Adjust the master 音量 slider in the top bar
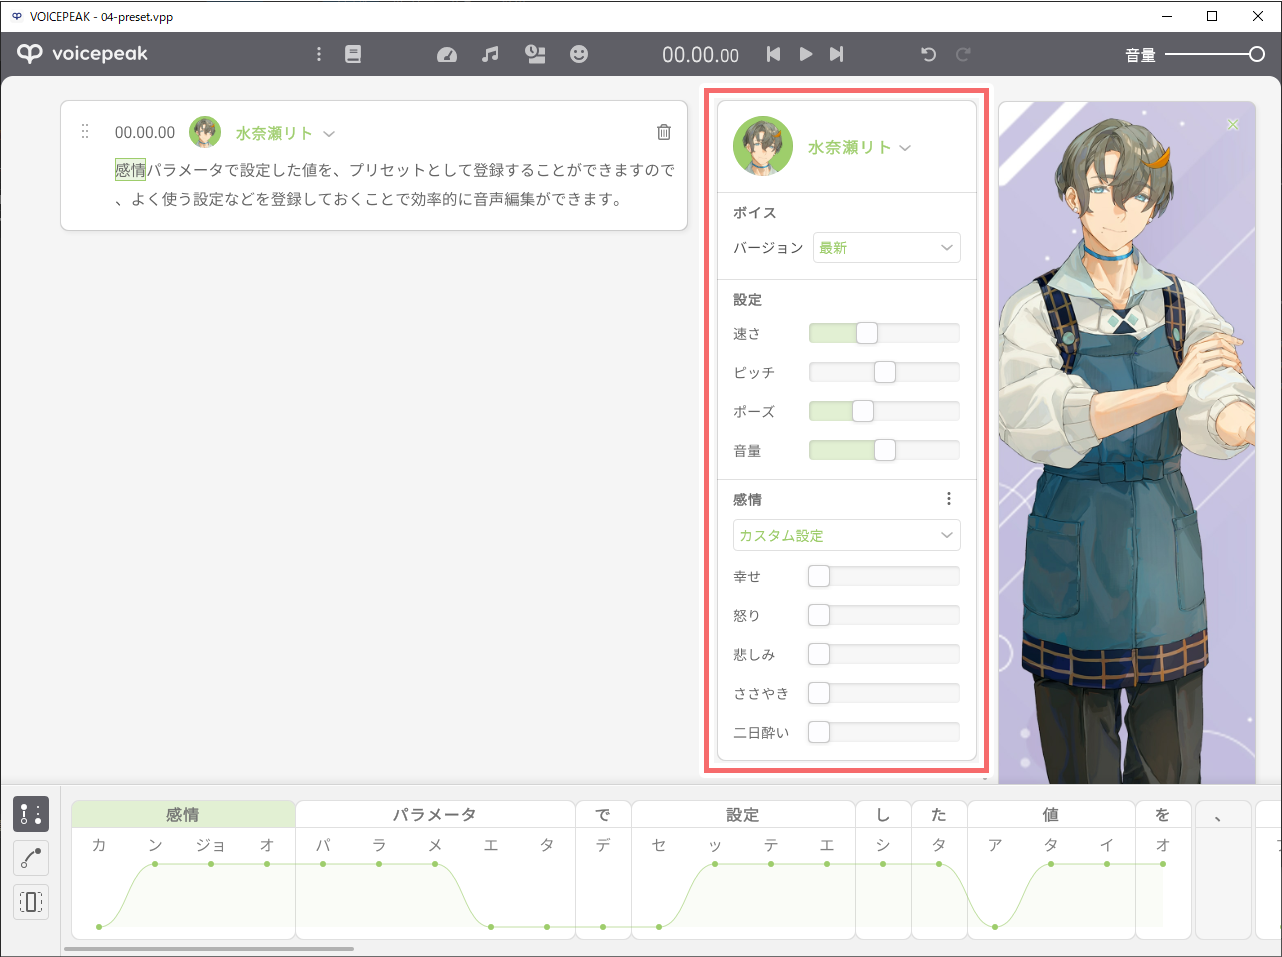Screen dimensions: 1282x957 click(1215, 54)
